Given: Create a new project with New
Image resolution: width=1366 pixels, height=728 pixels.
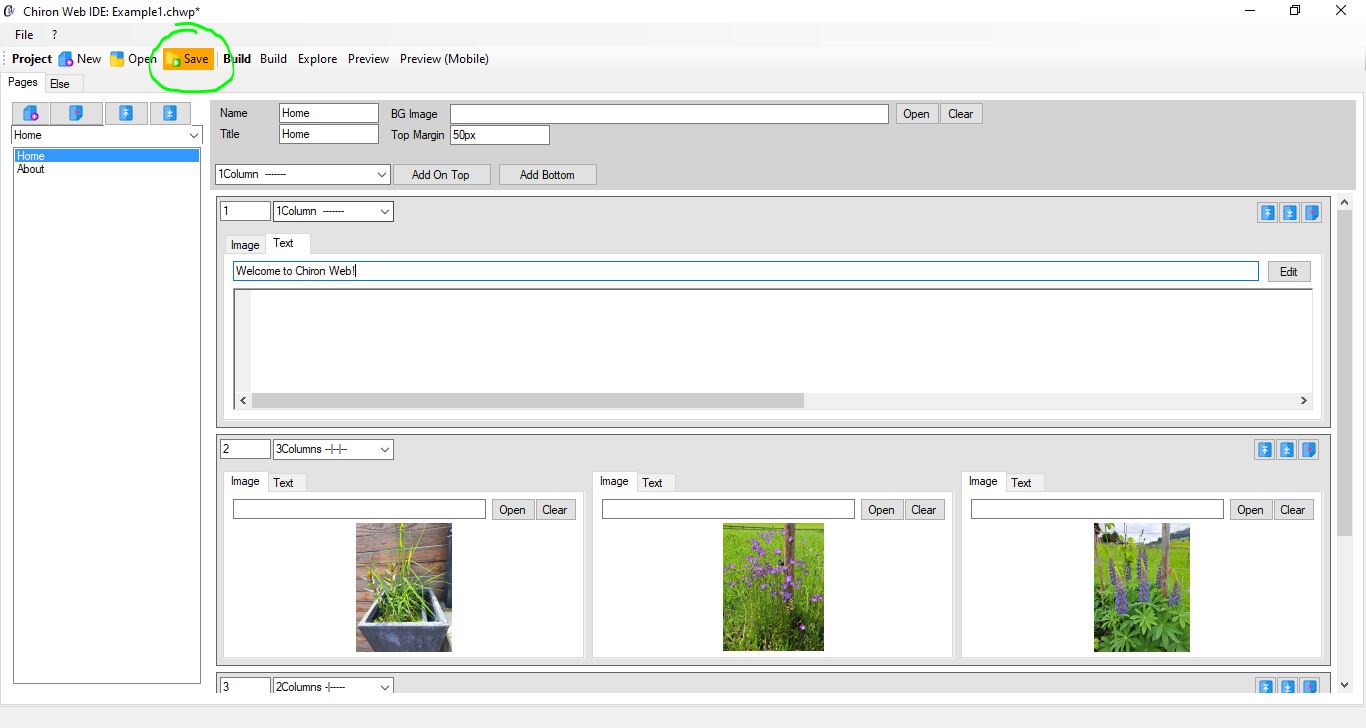Looking at the screenshot, I should point(80,59).
